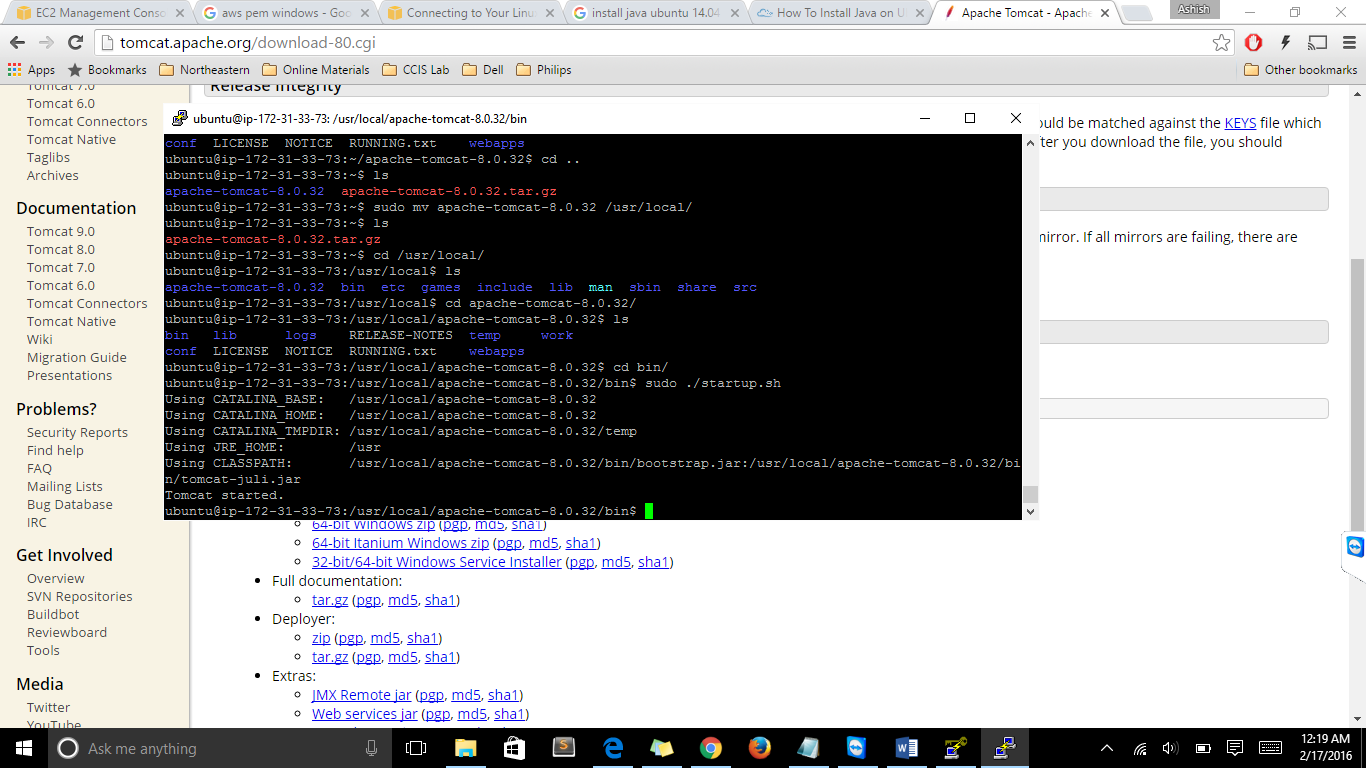Open the Apps shortcut in bookmarks bar
This screenshot has width=1366, height=768.
[x=32, y=70]
